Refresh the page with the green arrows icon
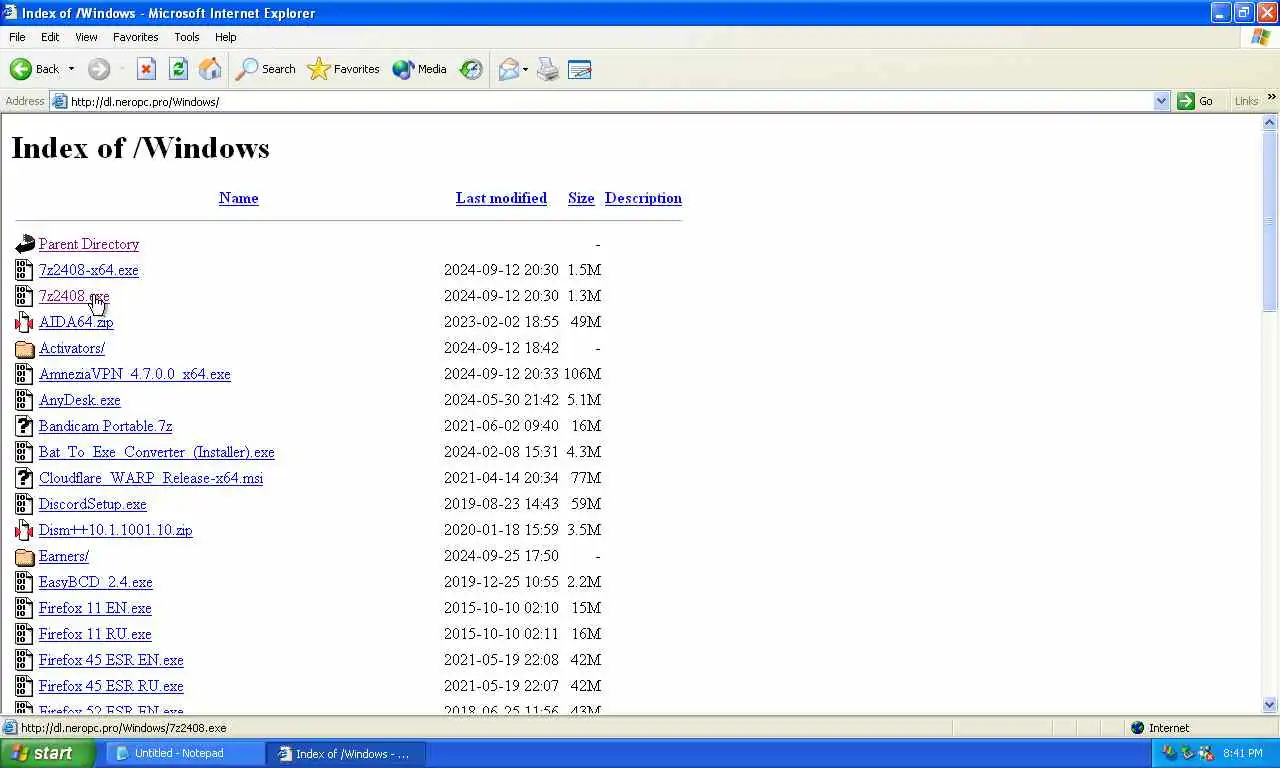The width and height of the screenshot is (1280, 768). point(178,69)
